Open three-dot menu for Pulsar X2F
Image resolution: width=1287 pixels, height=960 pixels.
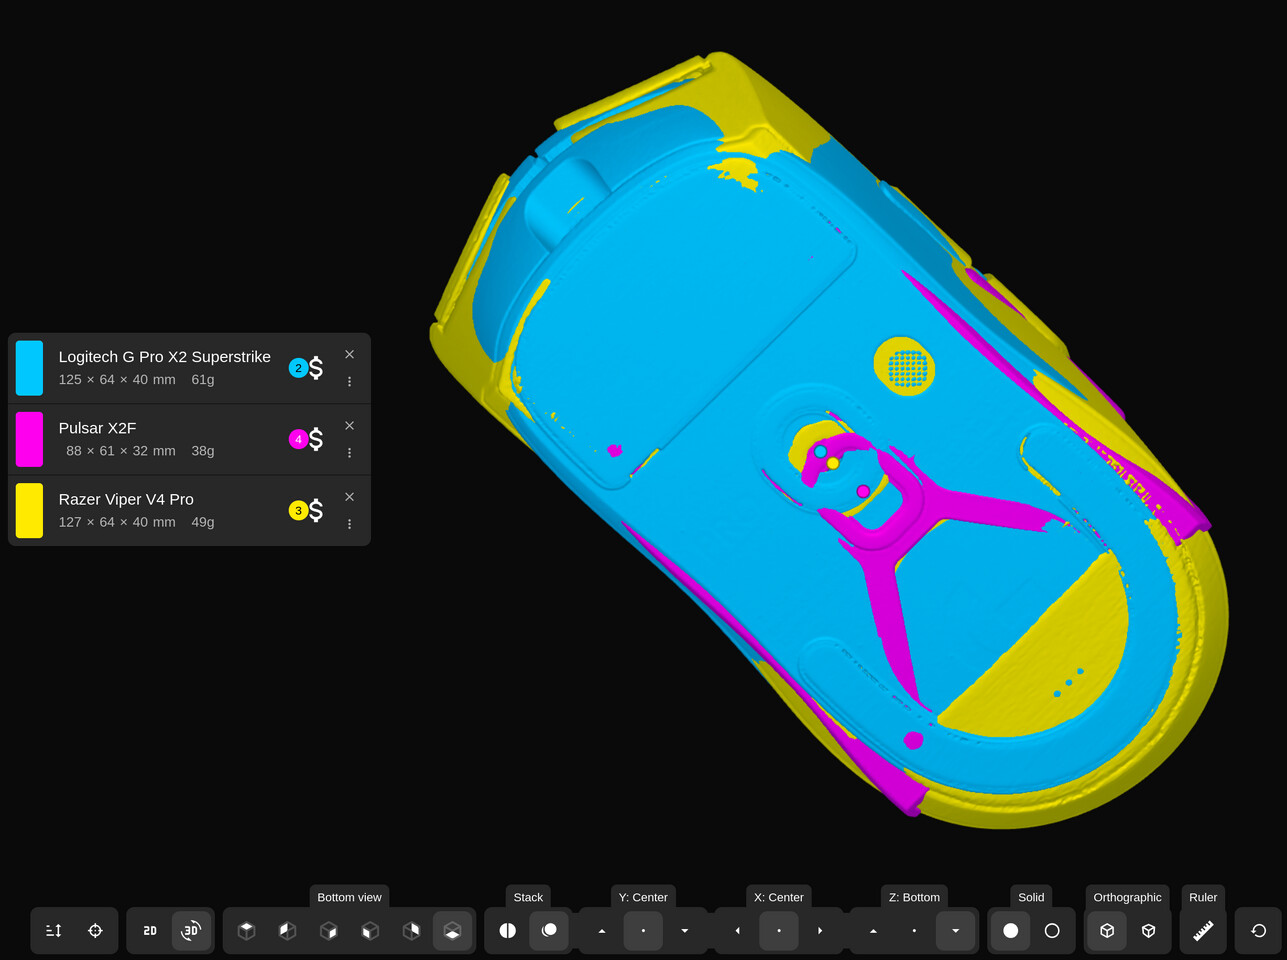[349, 453]
